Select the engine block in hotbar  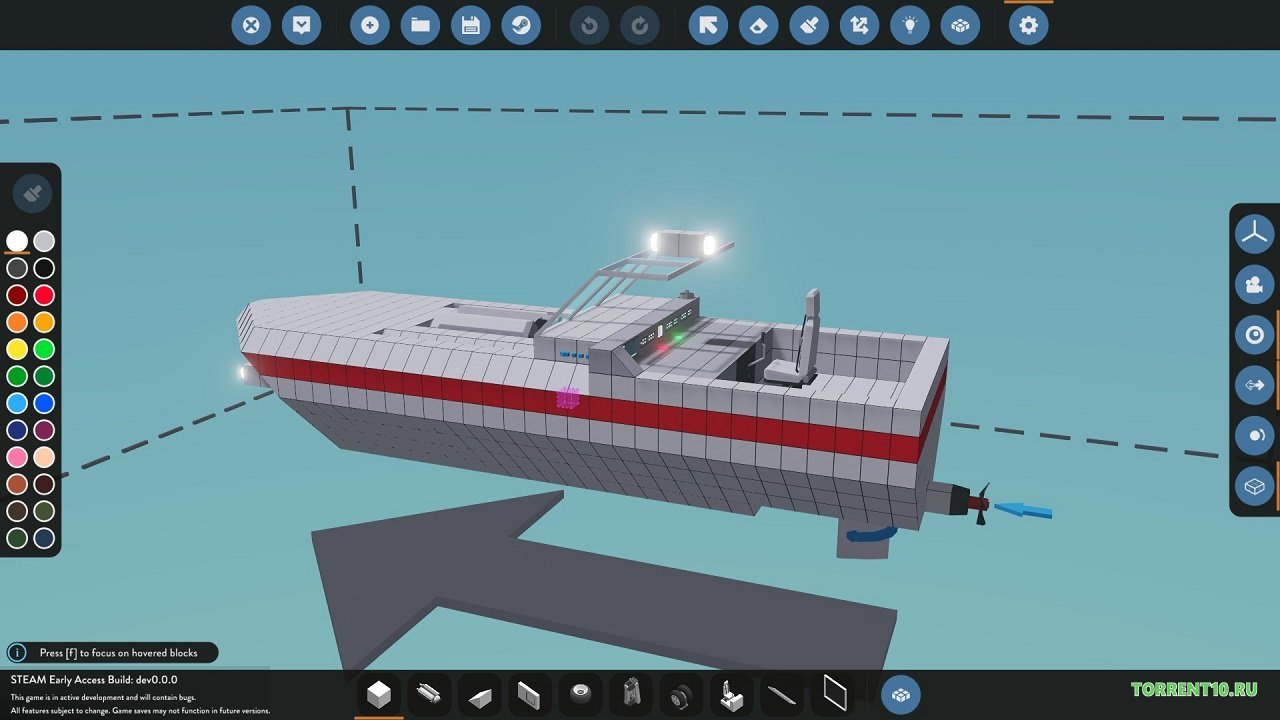pyautogui.click(x=631, y=693)
